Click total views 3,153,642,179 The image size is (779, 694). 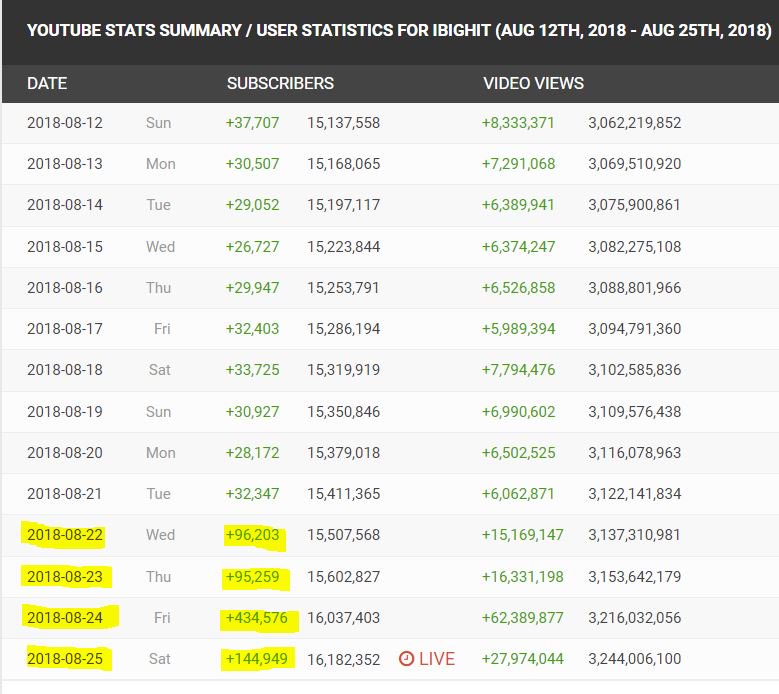(634, 577)
